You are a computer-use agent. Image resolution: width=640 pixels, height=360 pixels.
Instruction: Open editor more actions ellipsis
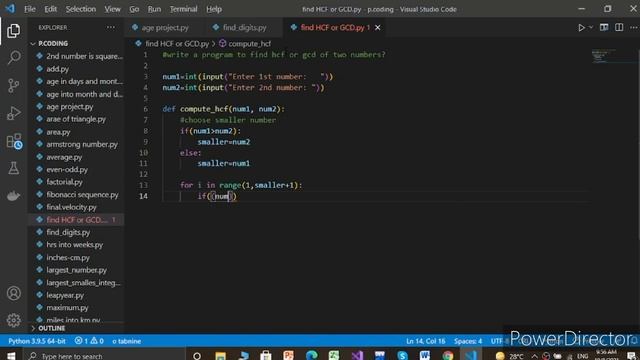point(633,27)
